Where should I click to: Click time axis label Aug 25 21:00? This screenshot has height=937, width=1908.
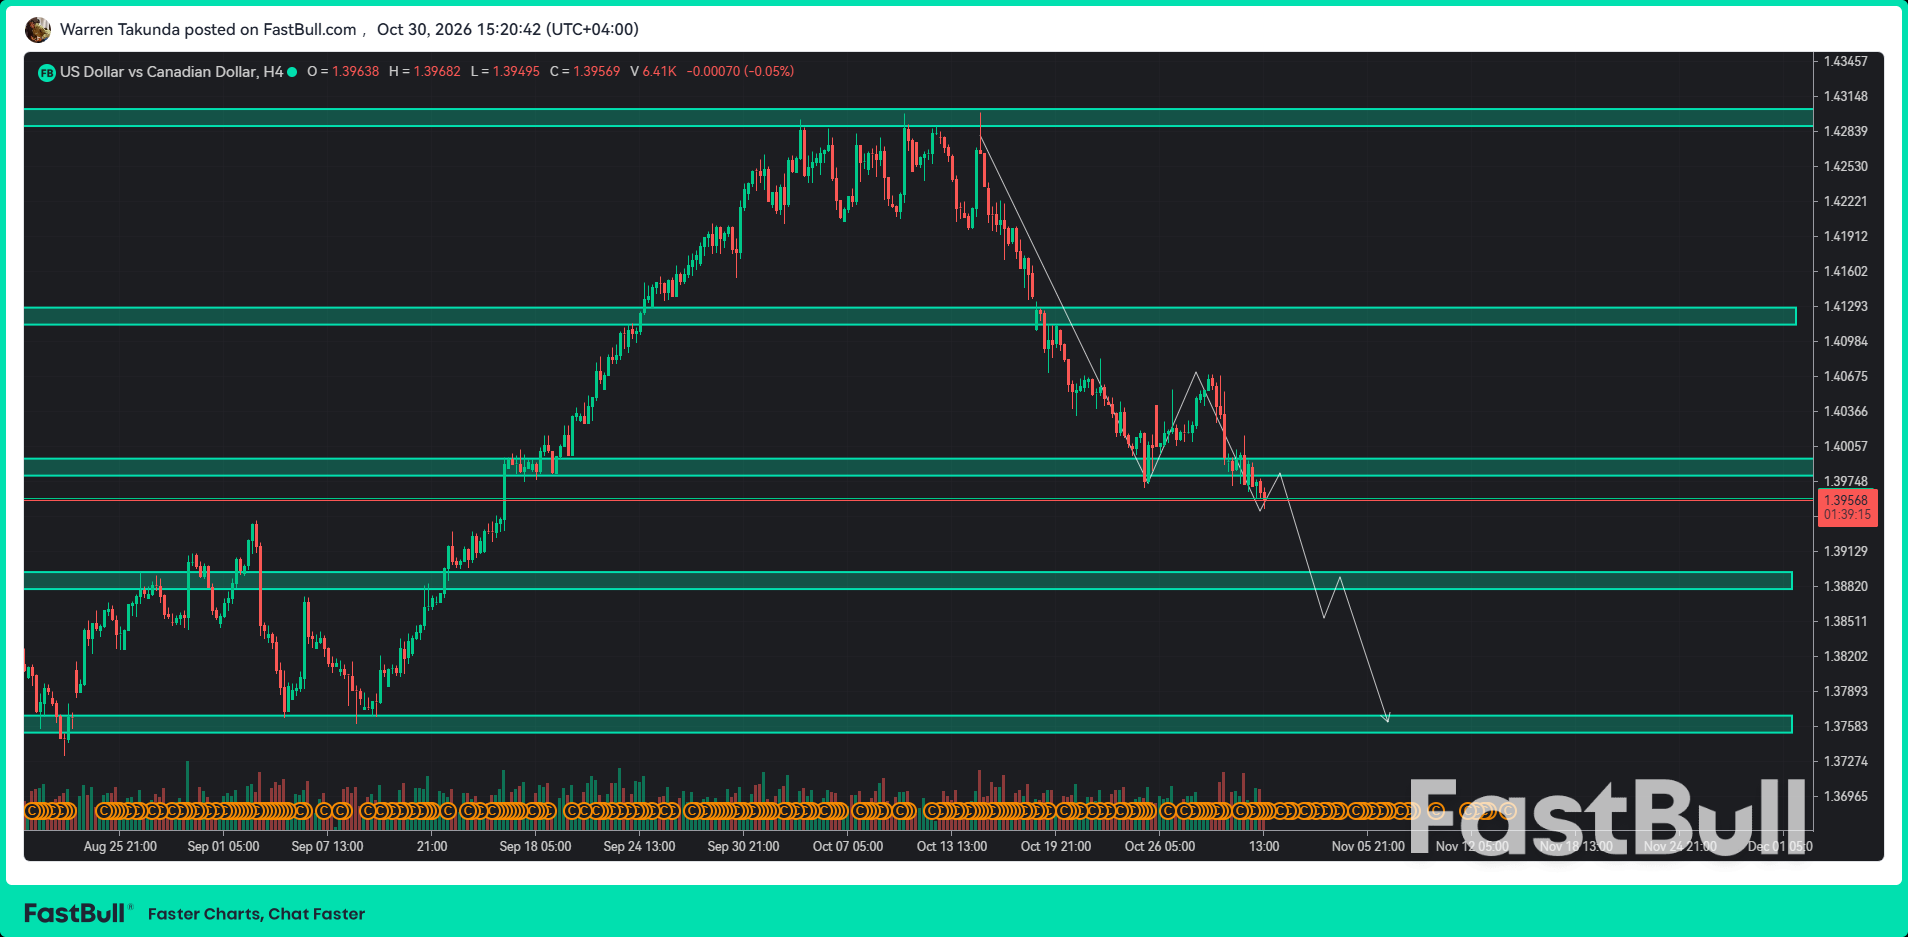120,846
